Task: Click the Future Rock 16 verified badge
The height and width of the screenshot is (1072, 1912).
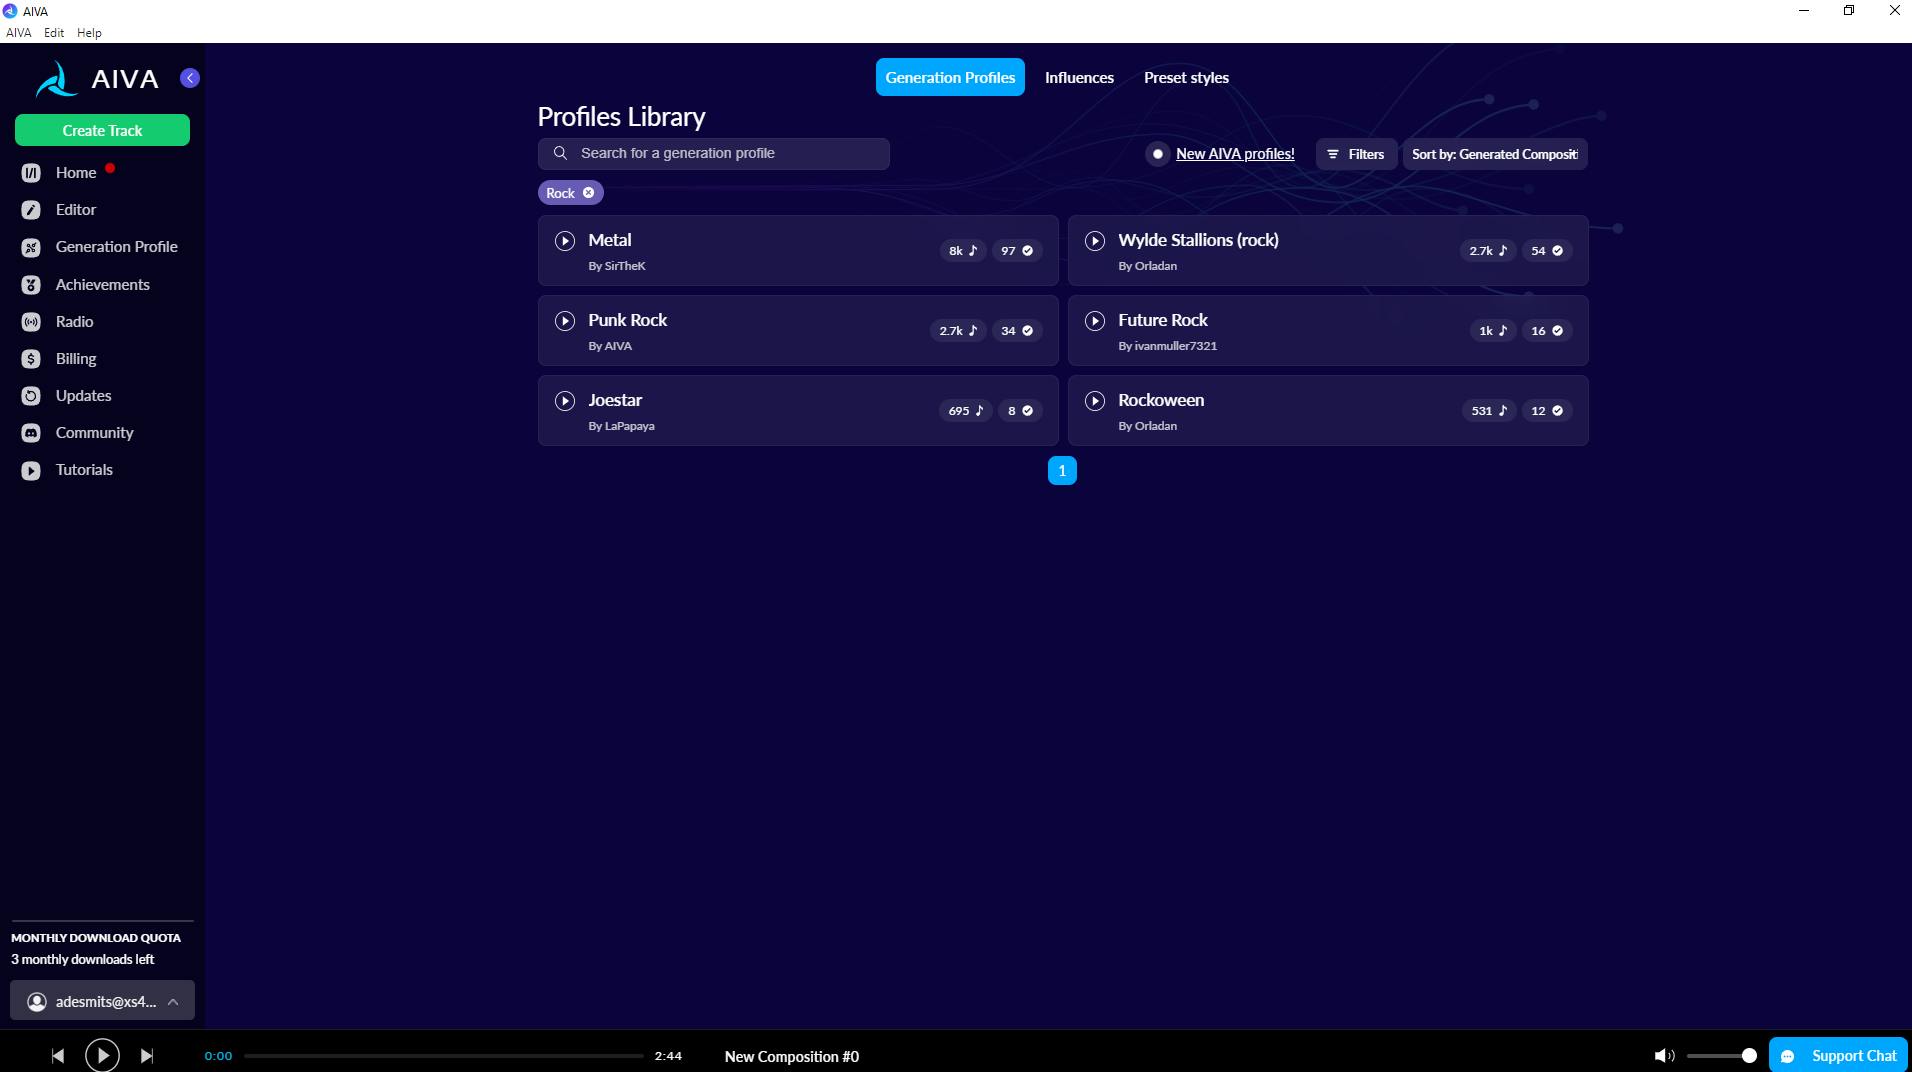Action: click(1547, 331)
